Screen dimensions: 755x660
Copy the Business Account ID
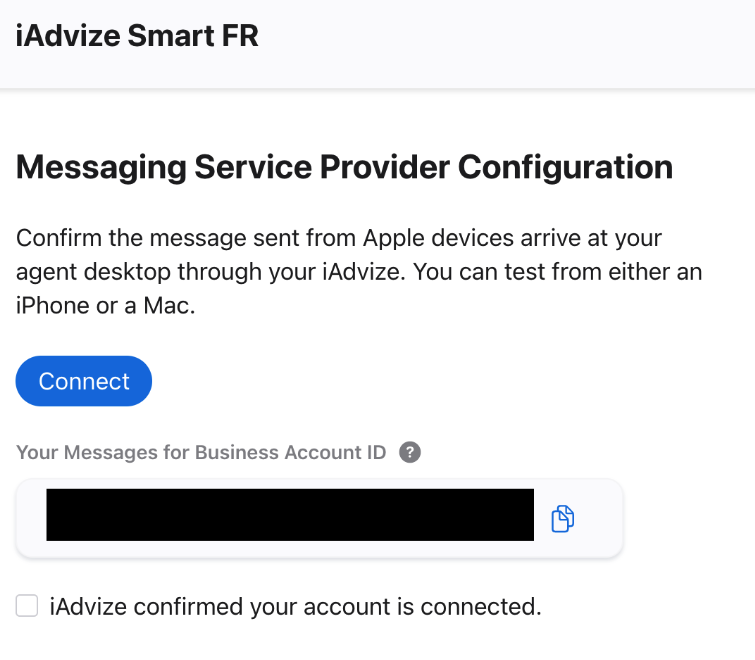[563, 518]
